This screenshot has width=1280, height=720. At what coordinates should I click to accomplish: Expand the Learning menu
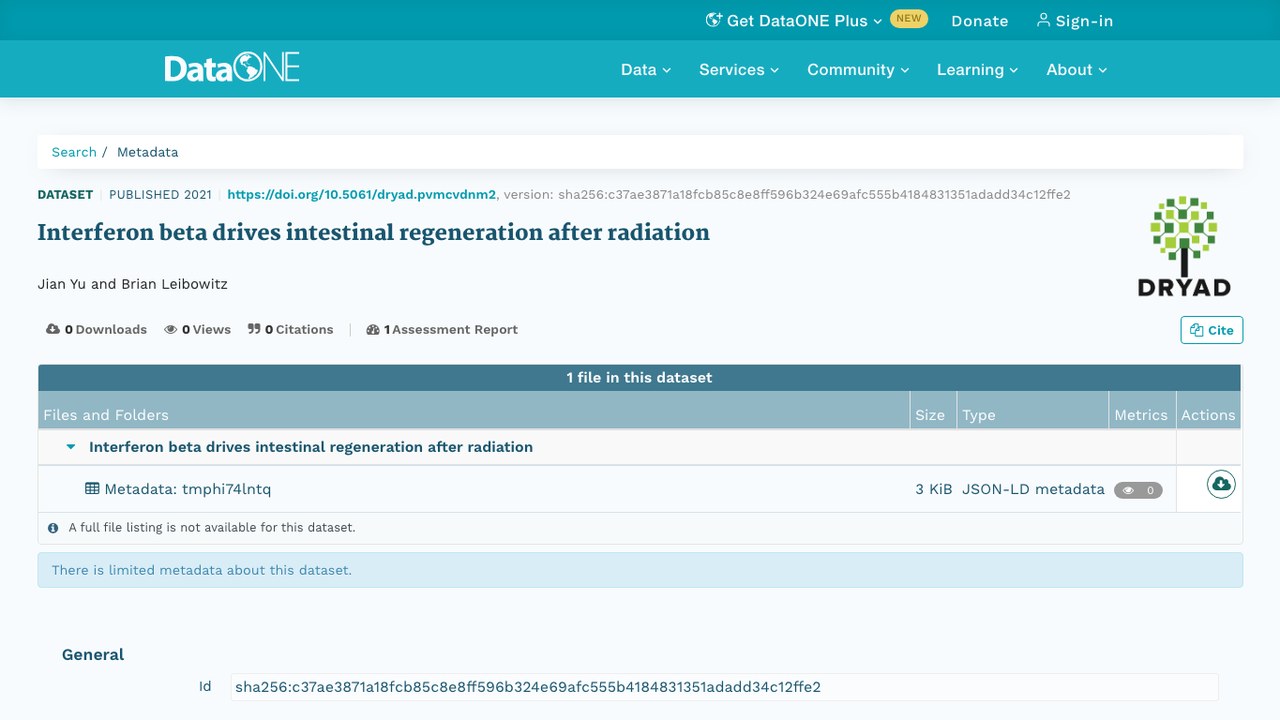pyautogui.click(x=977, y=69)
